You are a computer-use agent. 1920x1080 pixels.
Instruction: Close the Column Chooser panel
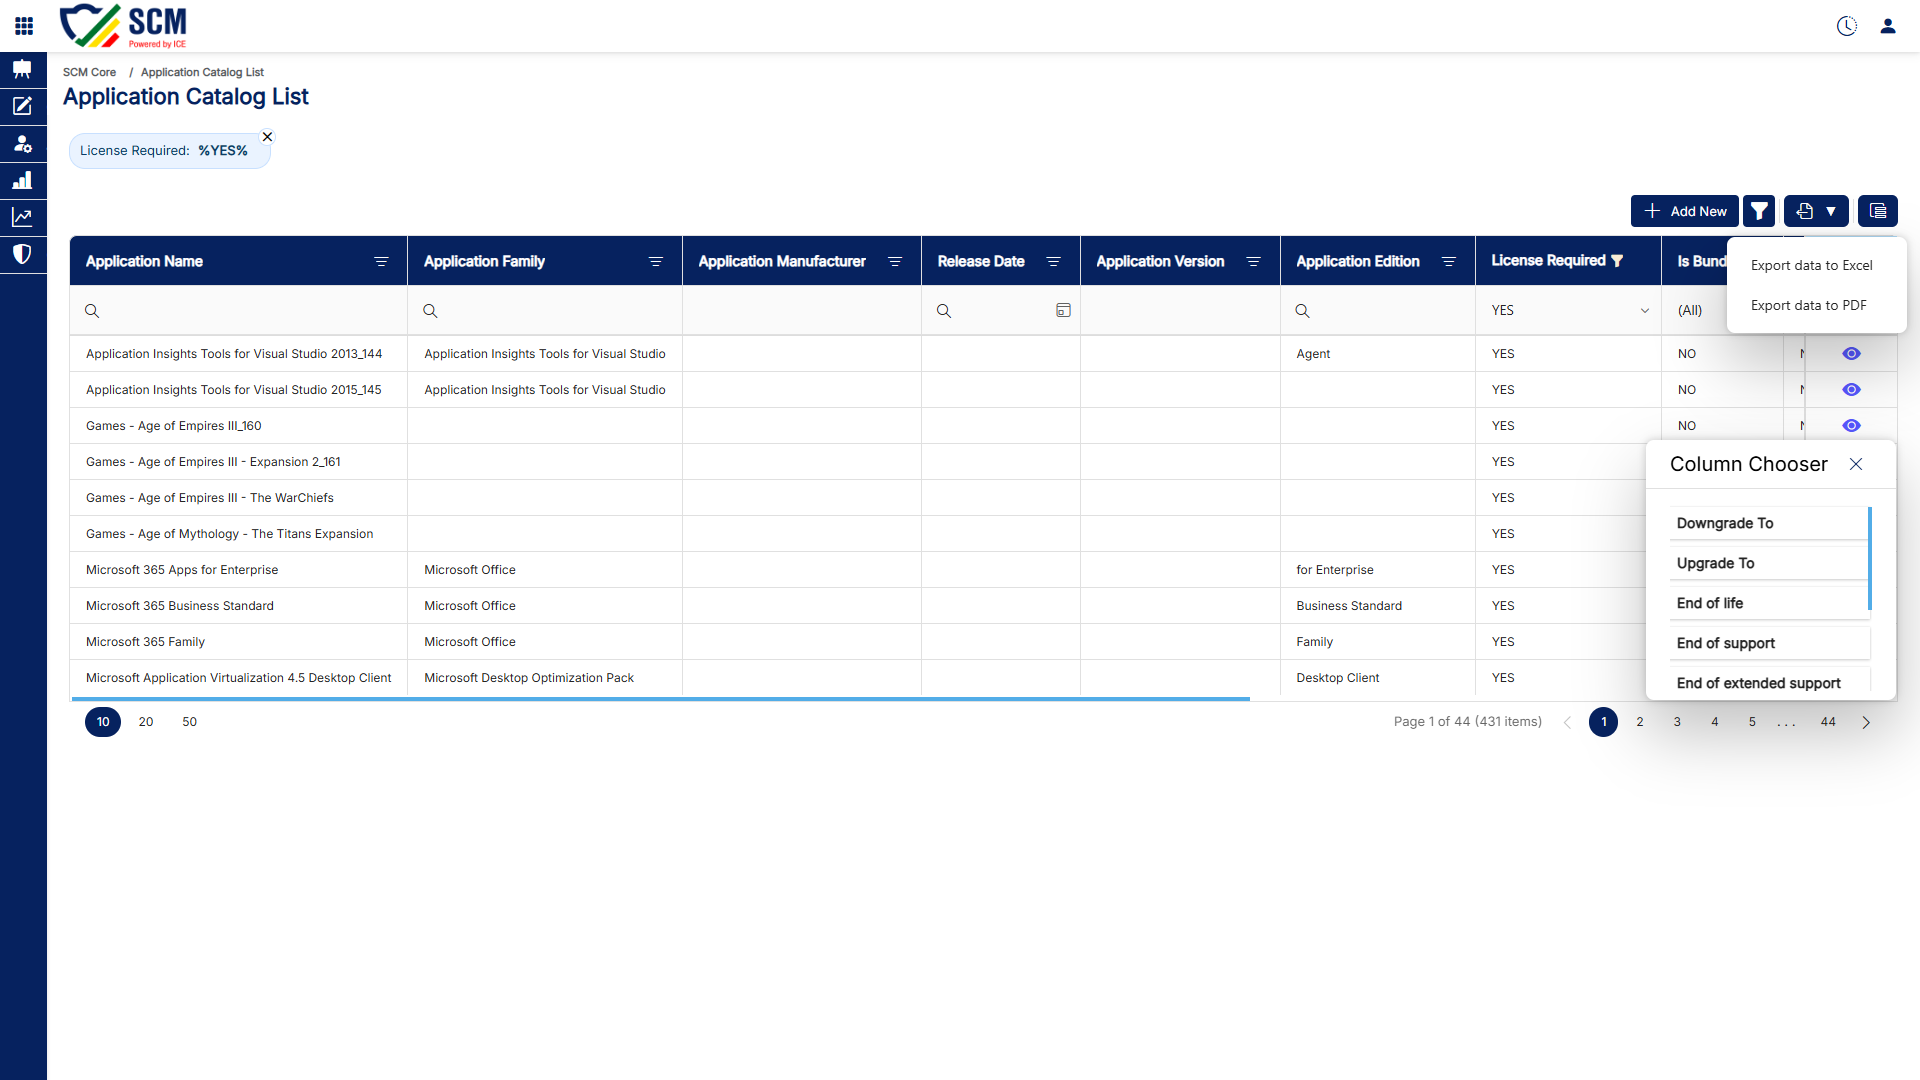[x=1856, y=464]
